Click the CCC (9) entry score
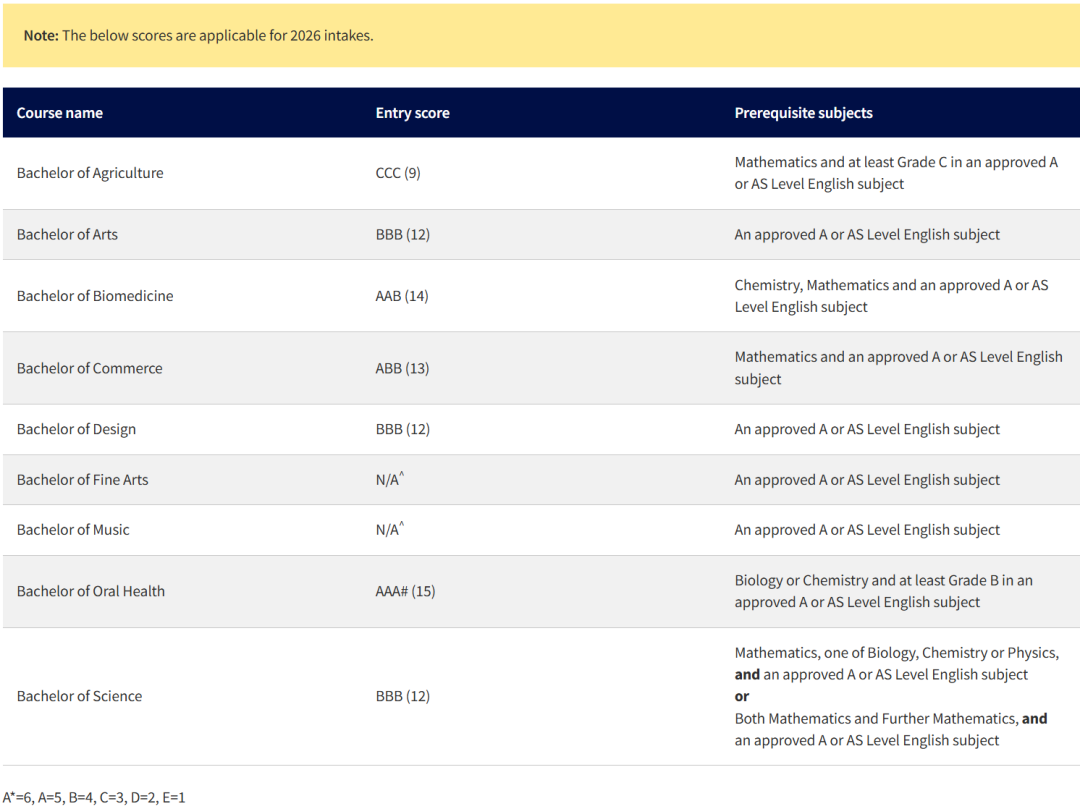Screen dimensions: 1080x809 (398, 173)
